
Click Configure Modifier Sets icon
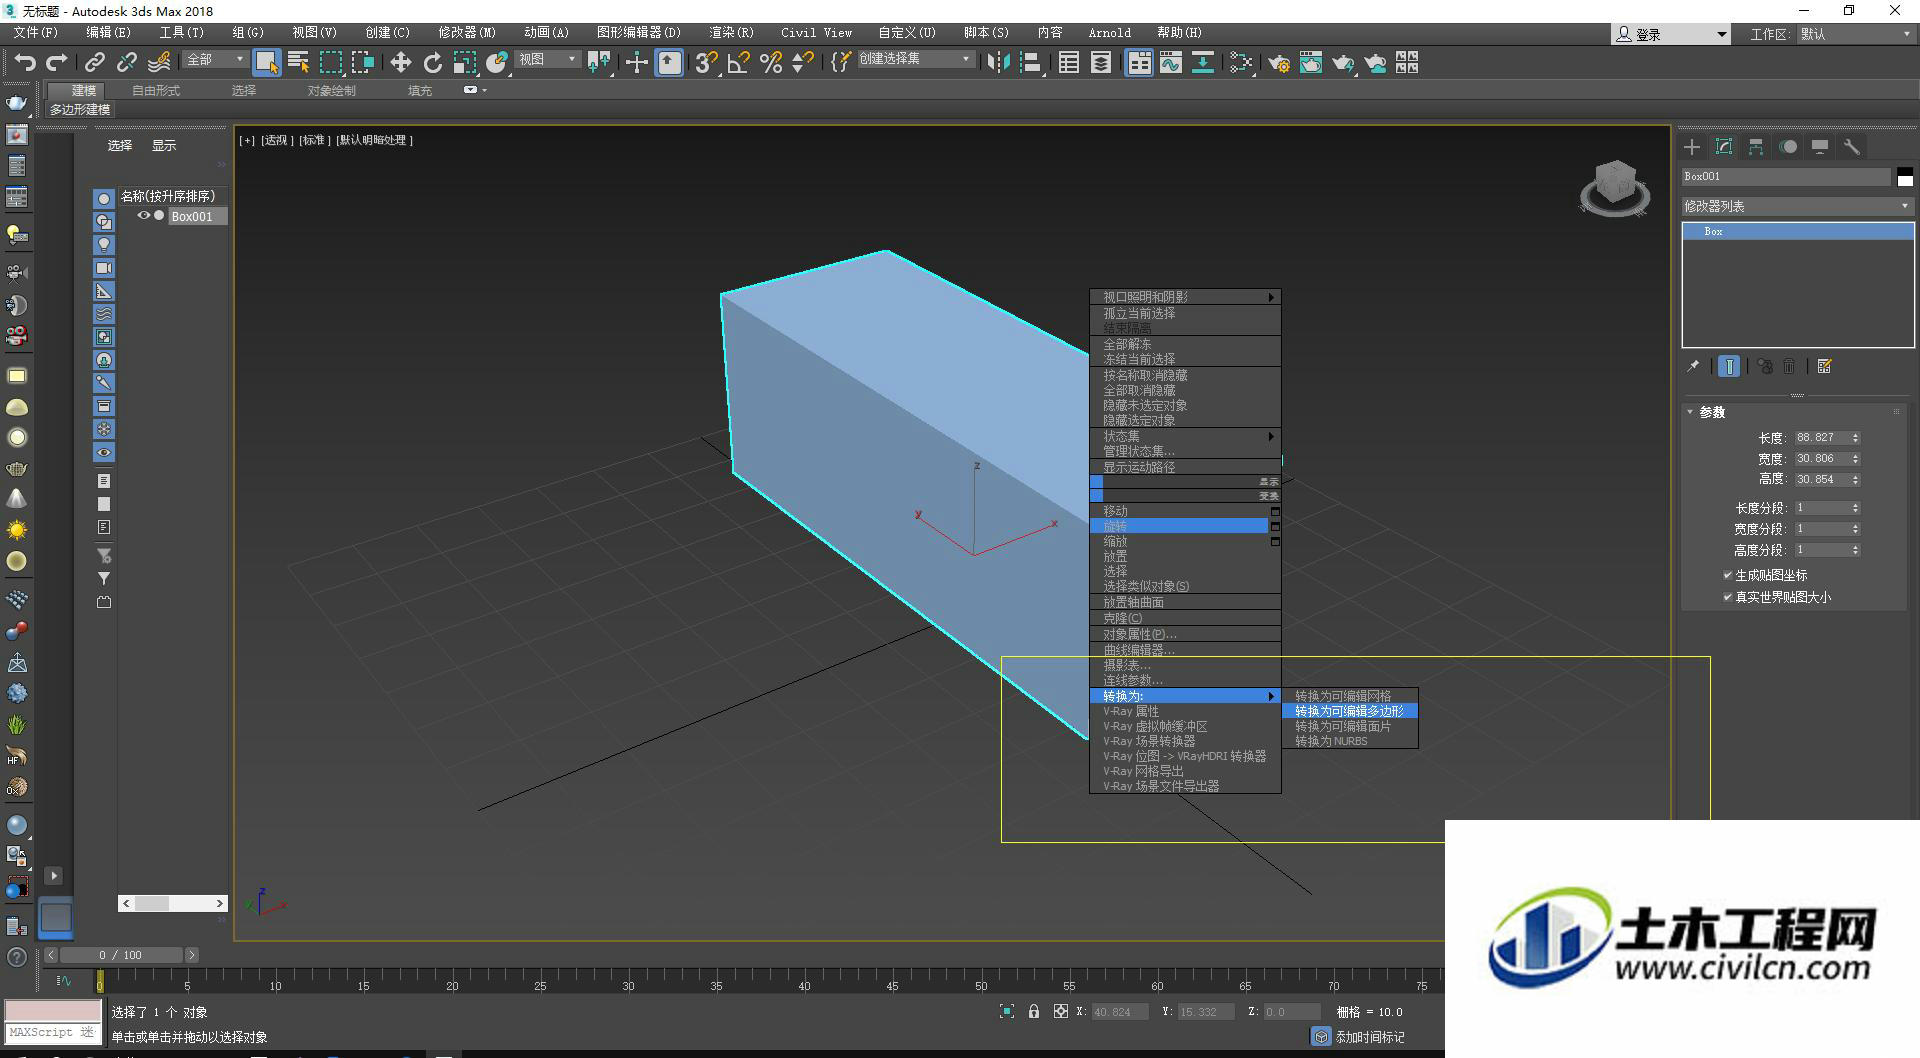(1825, 367)
